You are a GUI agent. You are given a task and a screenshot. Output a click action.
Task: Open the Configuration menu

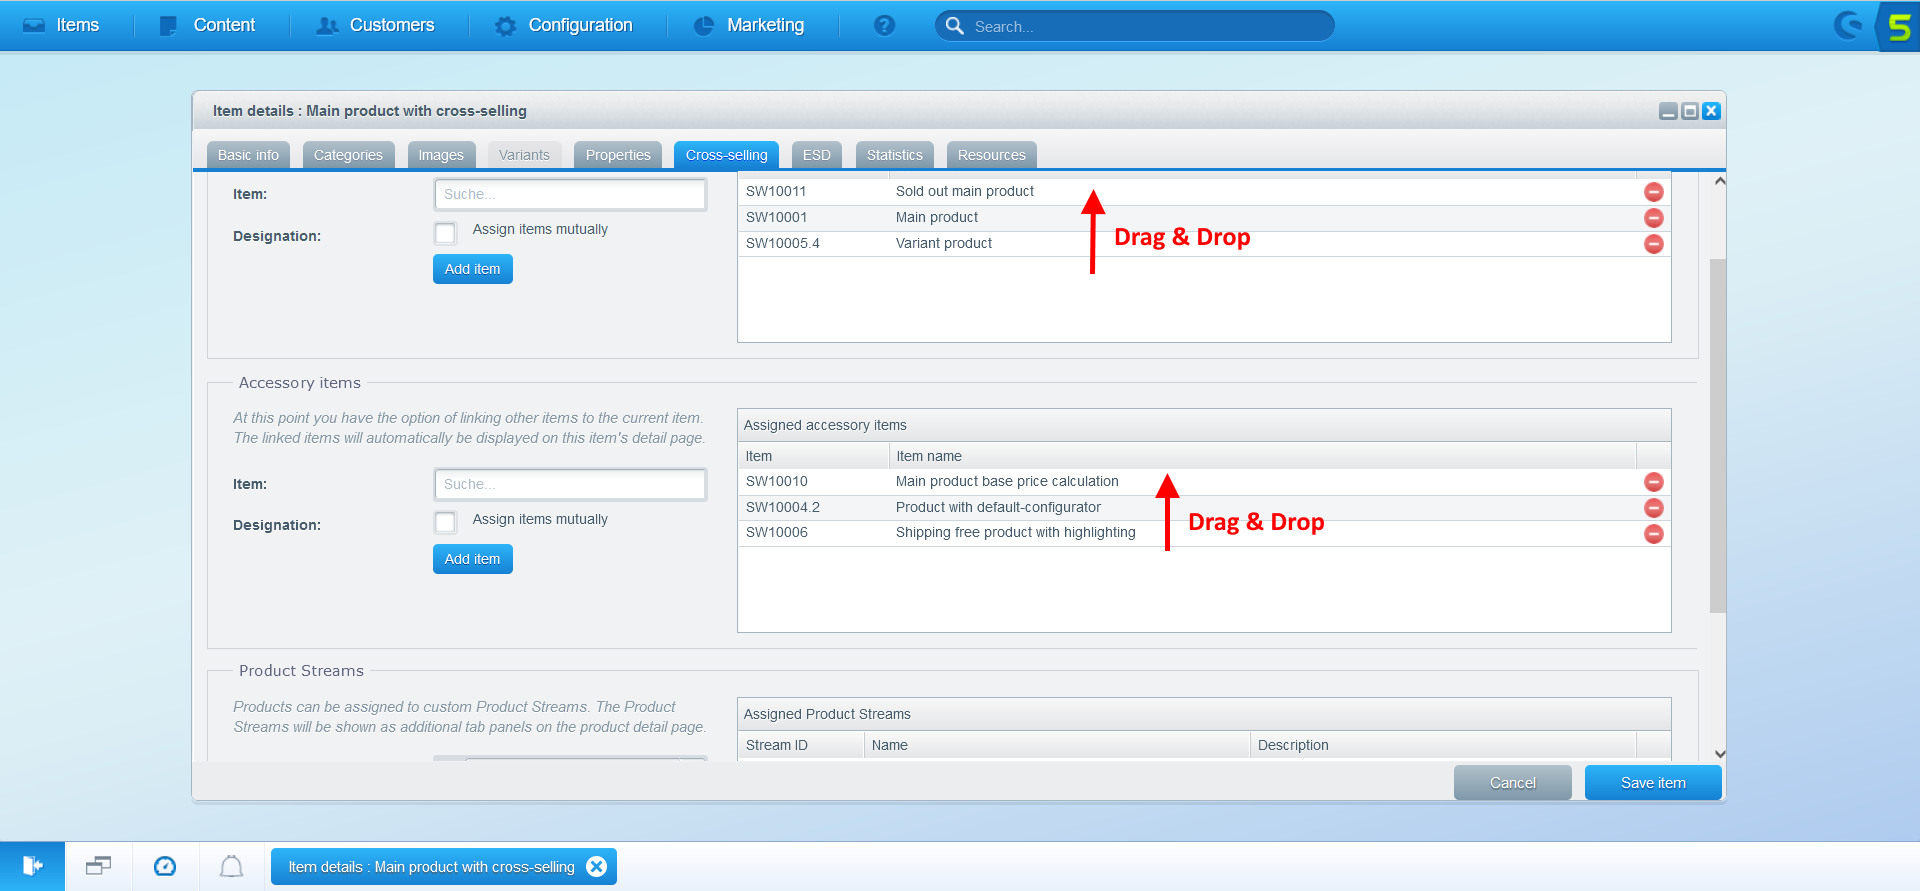coord(565,26)
